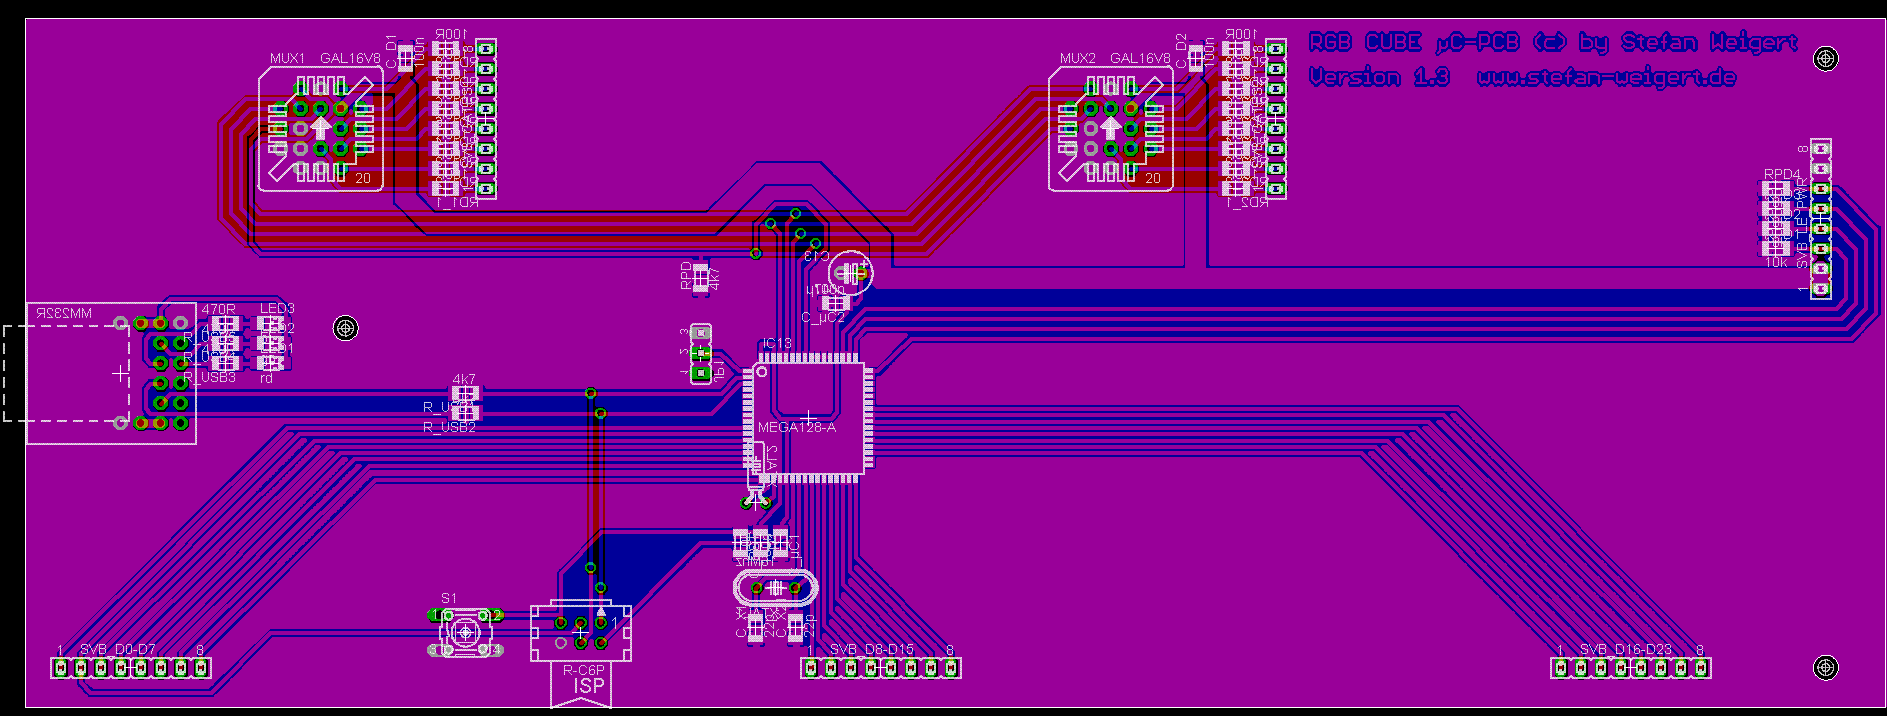Viewport: 1887px width, 716px height.
Task: Click the white arrow inside MUX2 socket
Action: click(1111, 128)
